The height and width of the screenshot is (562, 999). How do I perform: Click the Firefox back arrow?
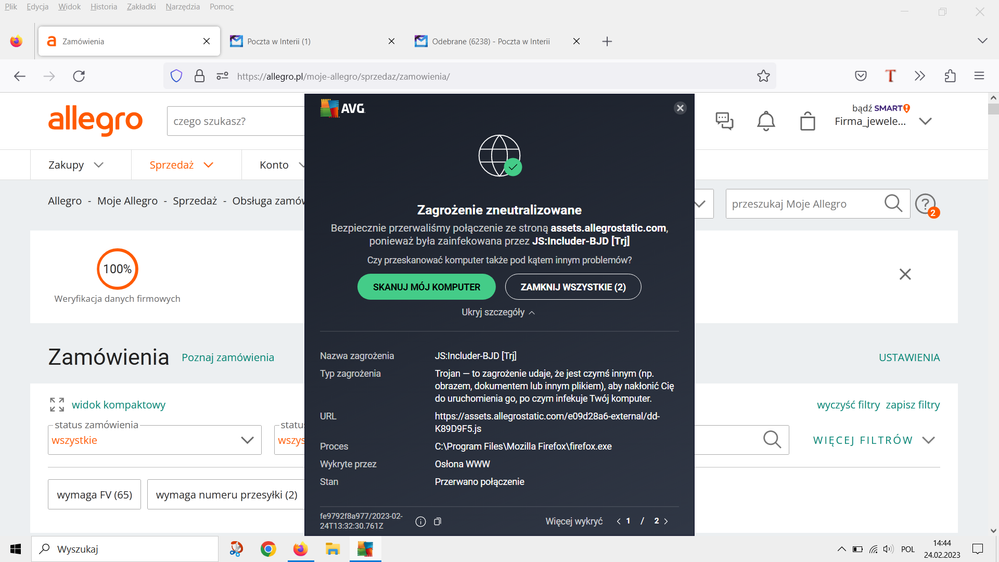click(20, 76)
